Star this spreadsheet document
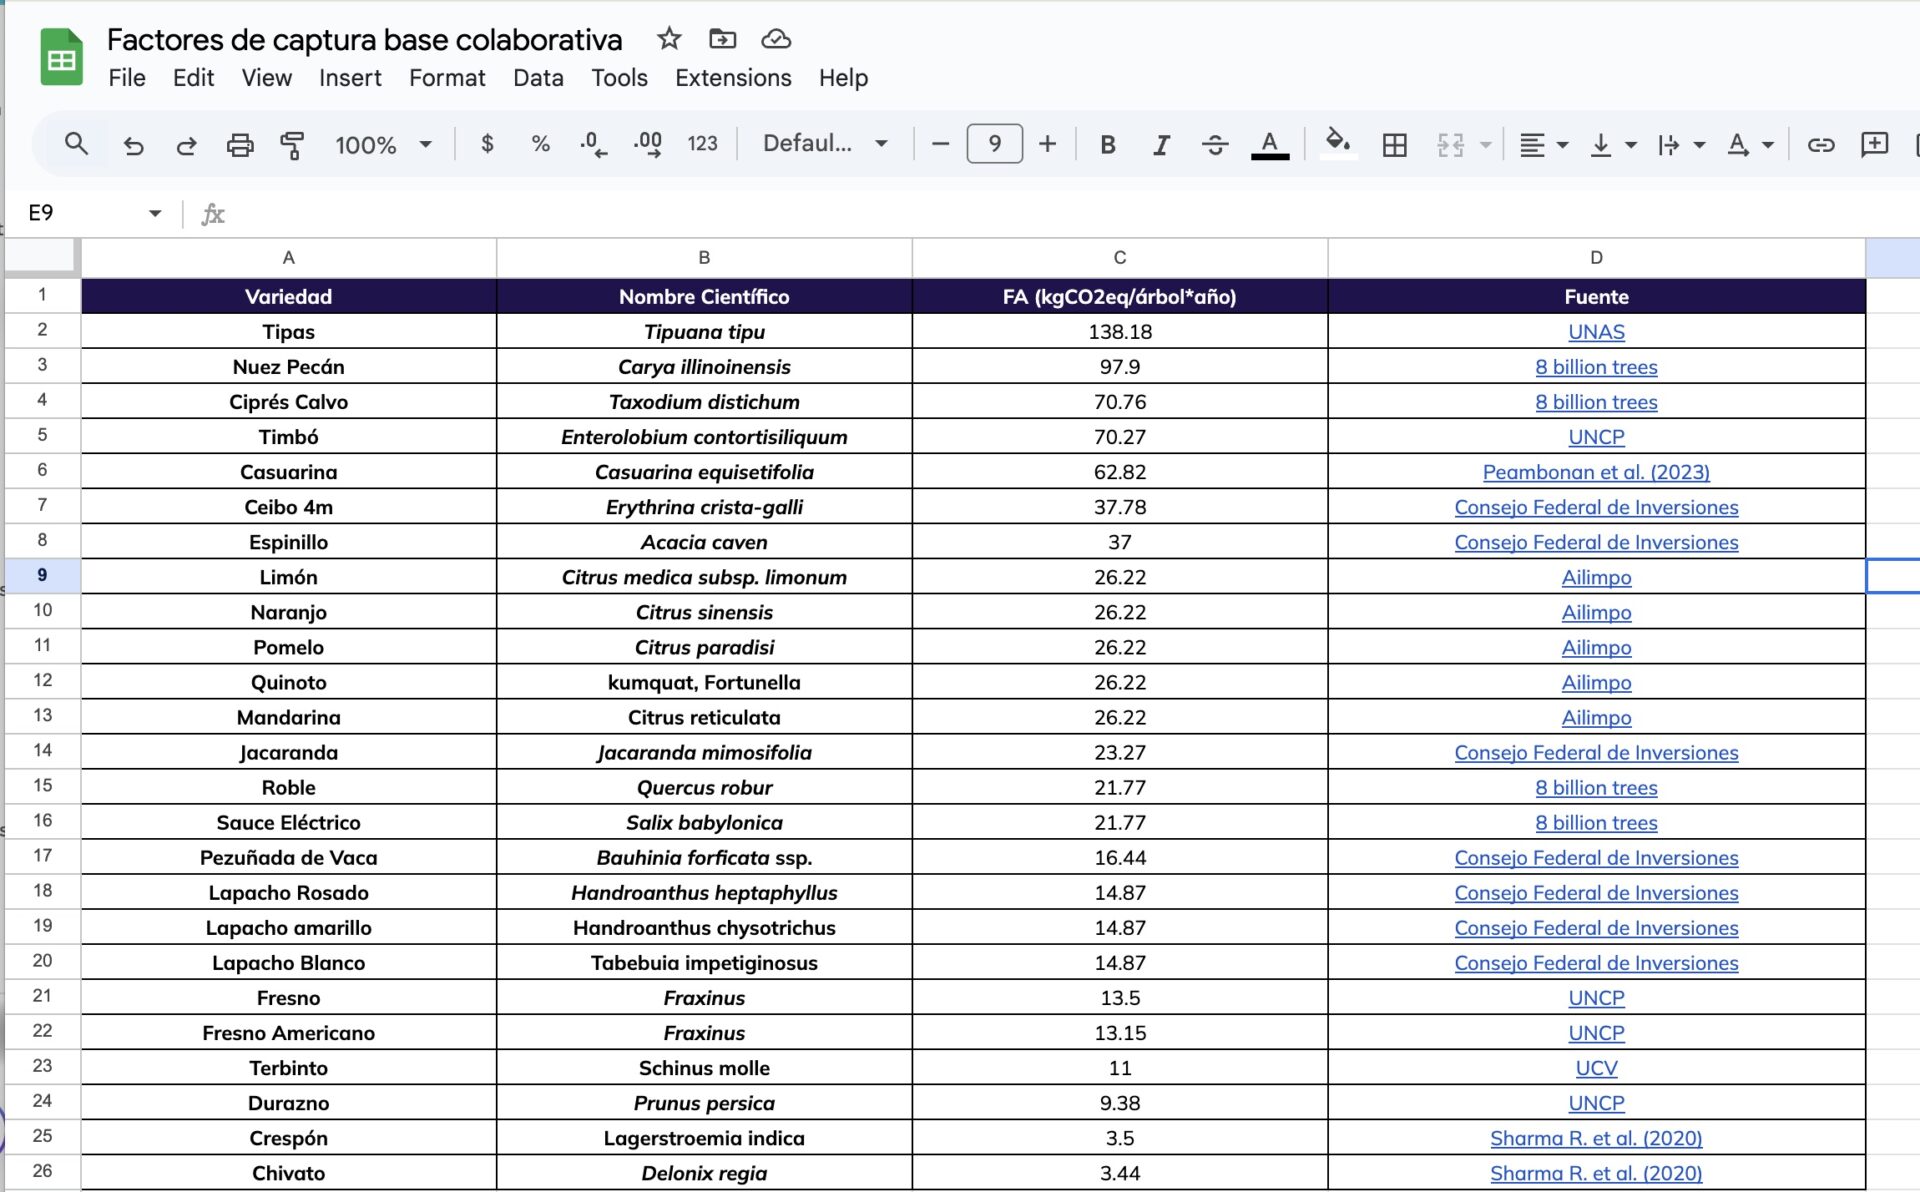The width and height of the screenshot is (1920, 1192). tap(669, 39)
